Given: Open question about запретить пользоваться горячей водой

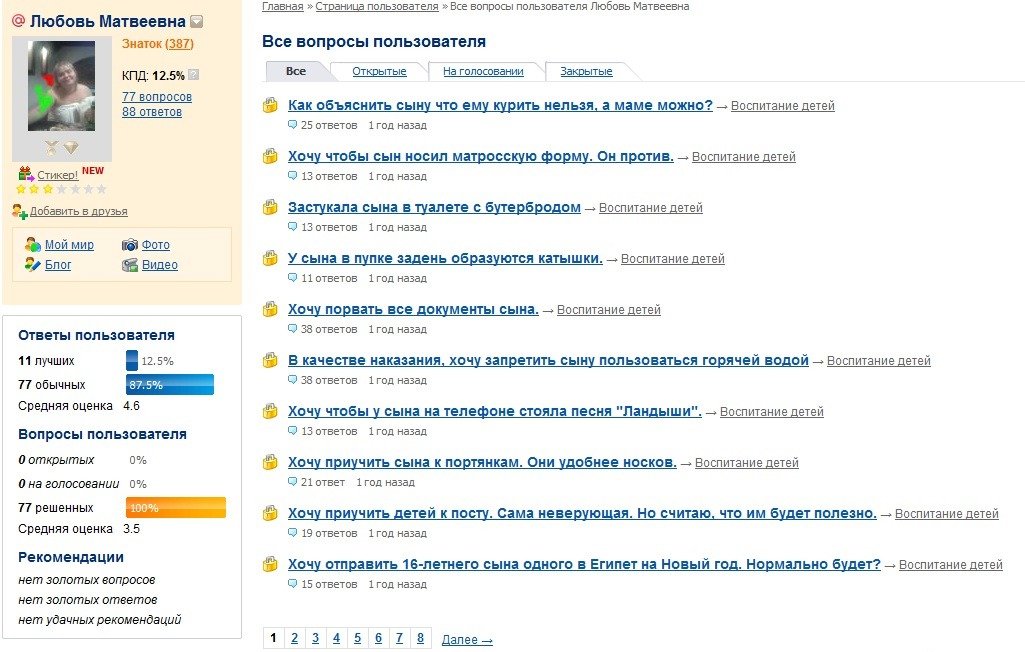Looking at the screenshot, I should (x=548, y=360).
